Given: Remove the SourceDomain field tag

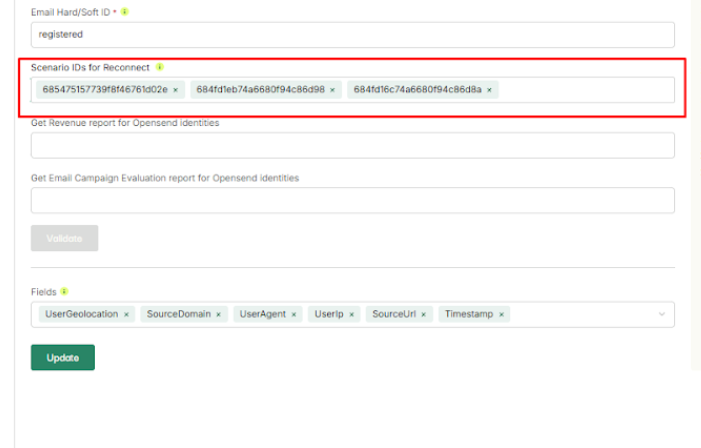Looking at the screenshot, I should [x=218, y=314].
